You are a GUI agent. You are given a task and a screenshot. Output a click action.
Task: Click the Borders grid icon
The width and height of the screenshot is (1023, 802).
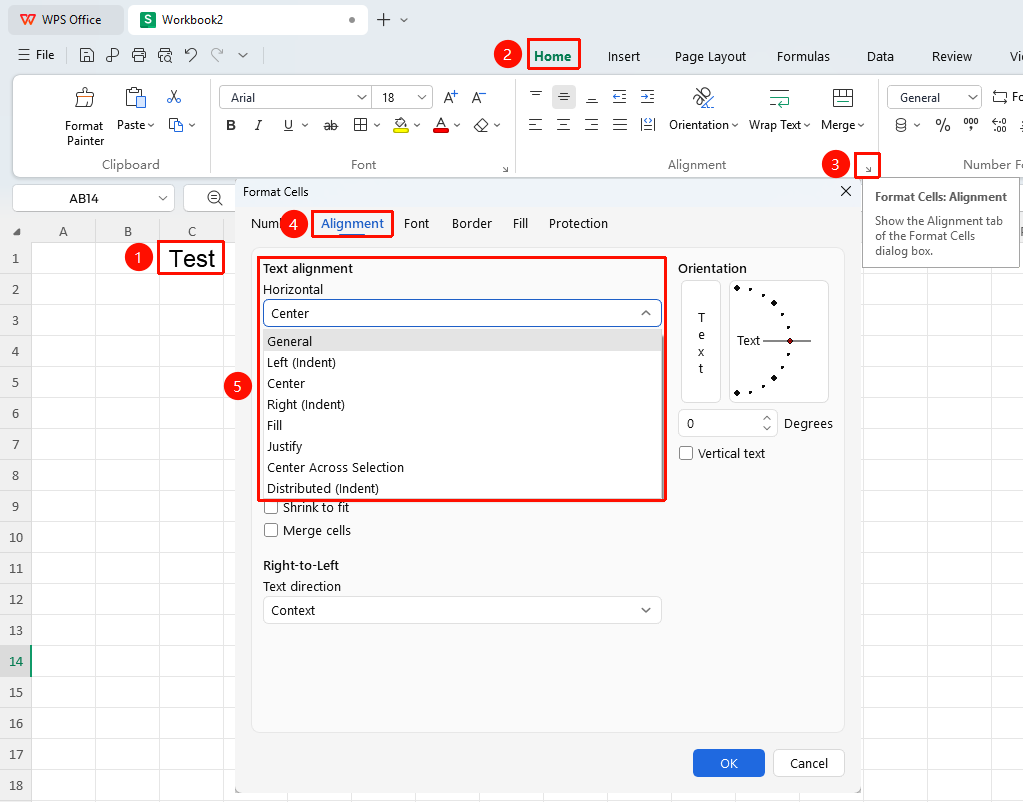click(x=360, y=125)
